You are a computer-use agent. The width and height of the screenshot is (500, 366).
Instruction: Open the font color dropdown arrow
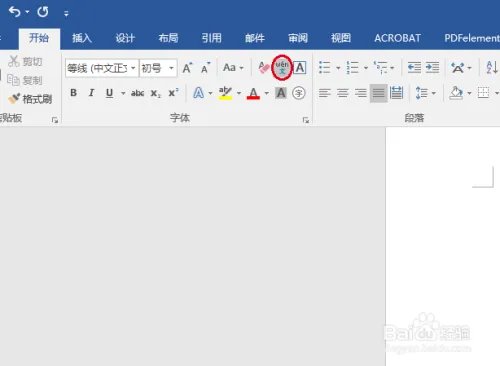point(267,93)
